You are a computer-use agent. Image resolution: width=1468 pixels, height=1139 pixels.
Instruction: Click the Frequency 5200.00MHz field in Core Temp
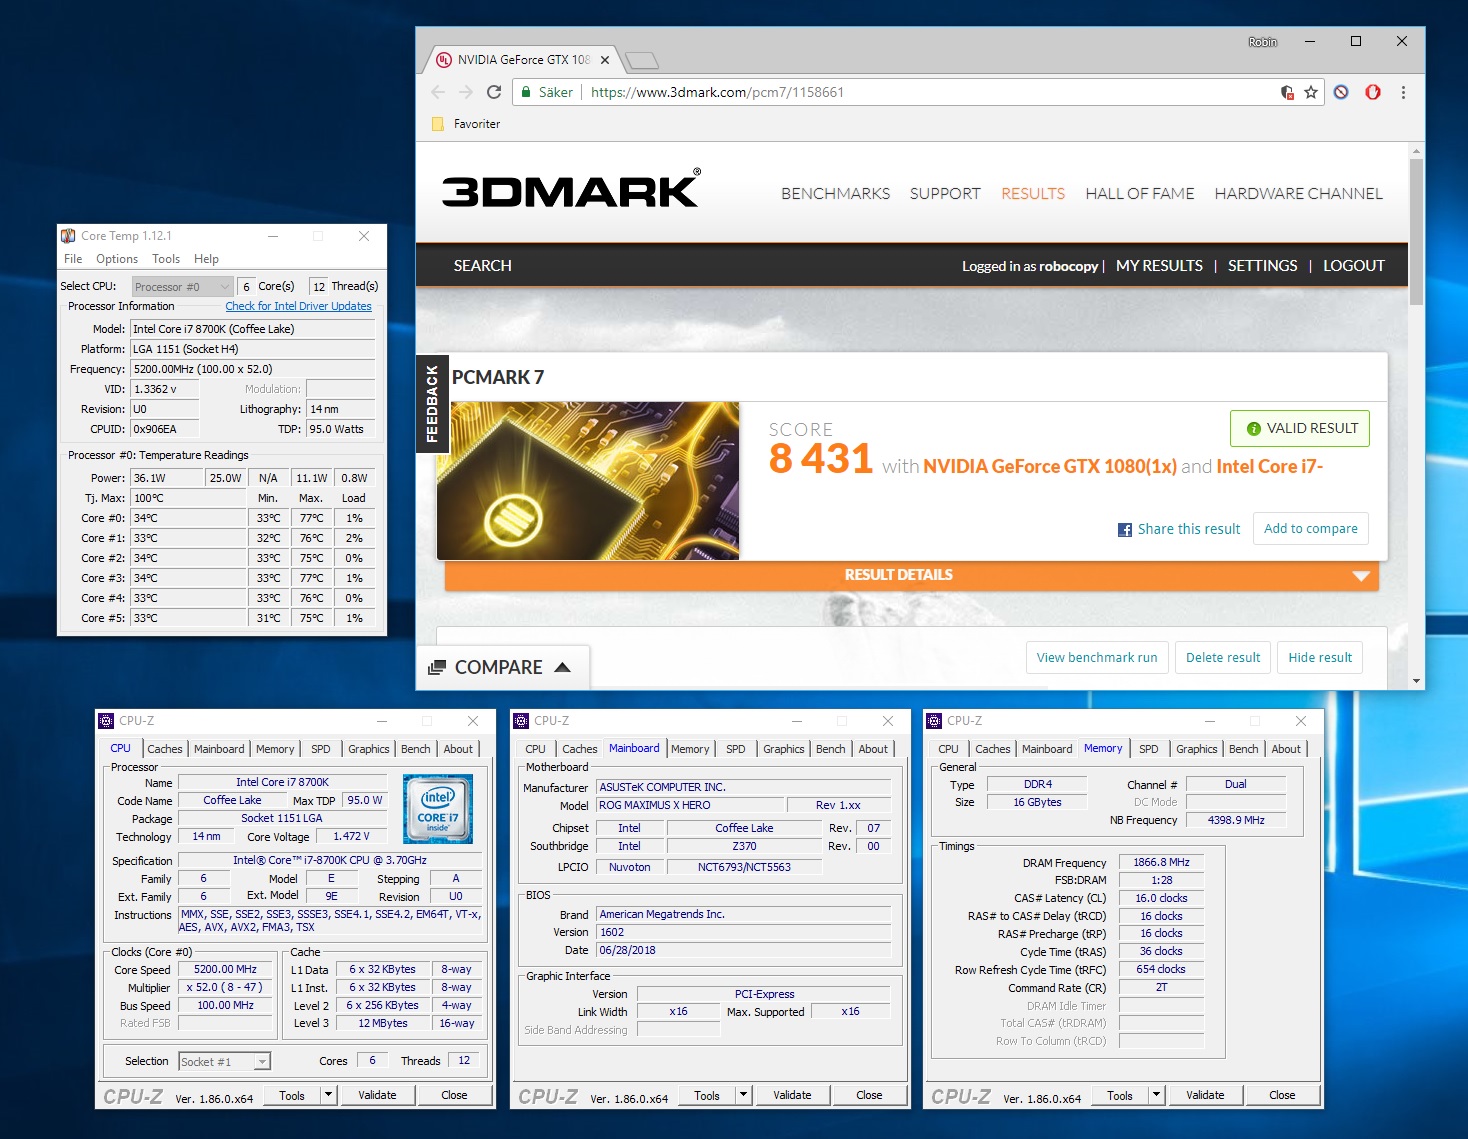(x=252, y=369)
